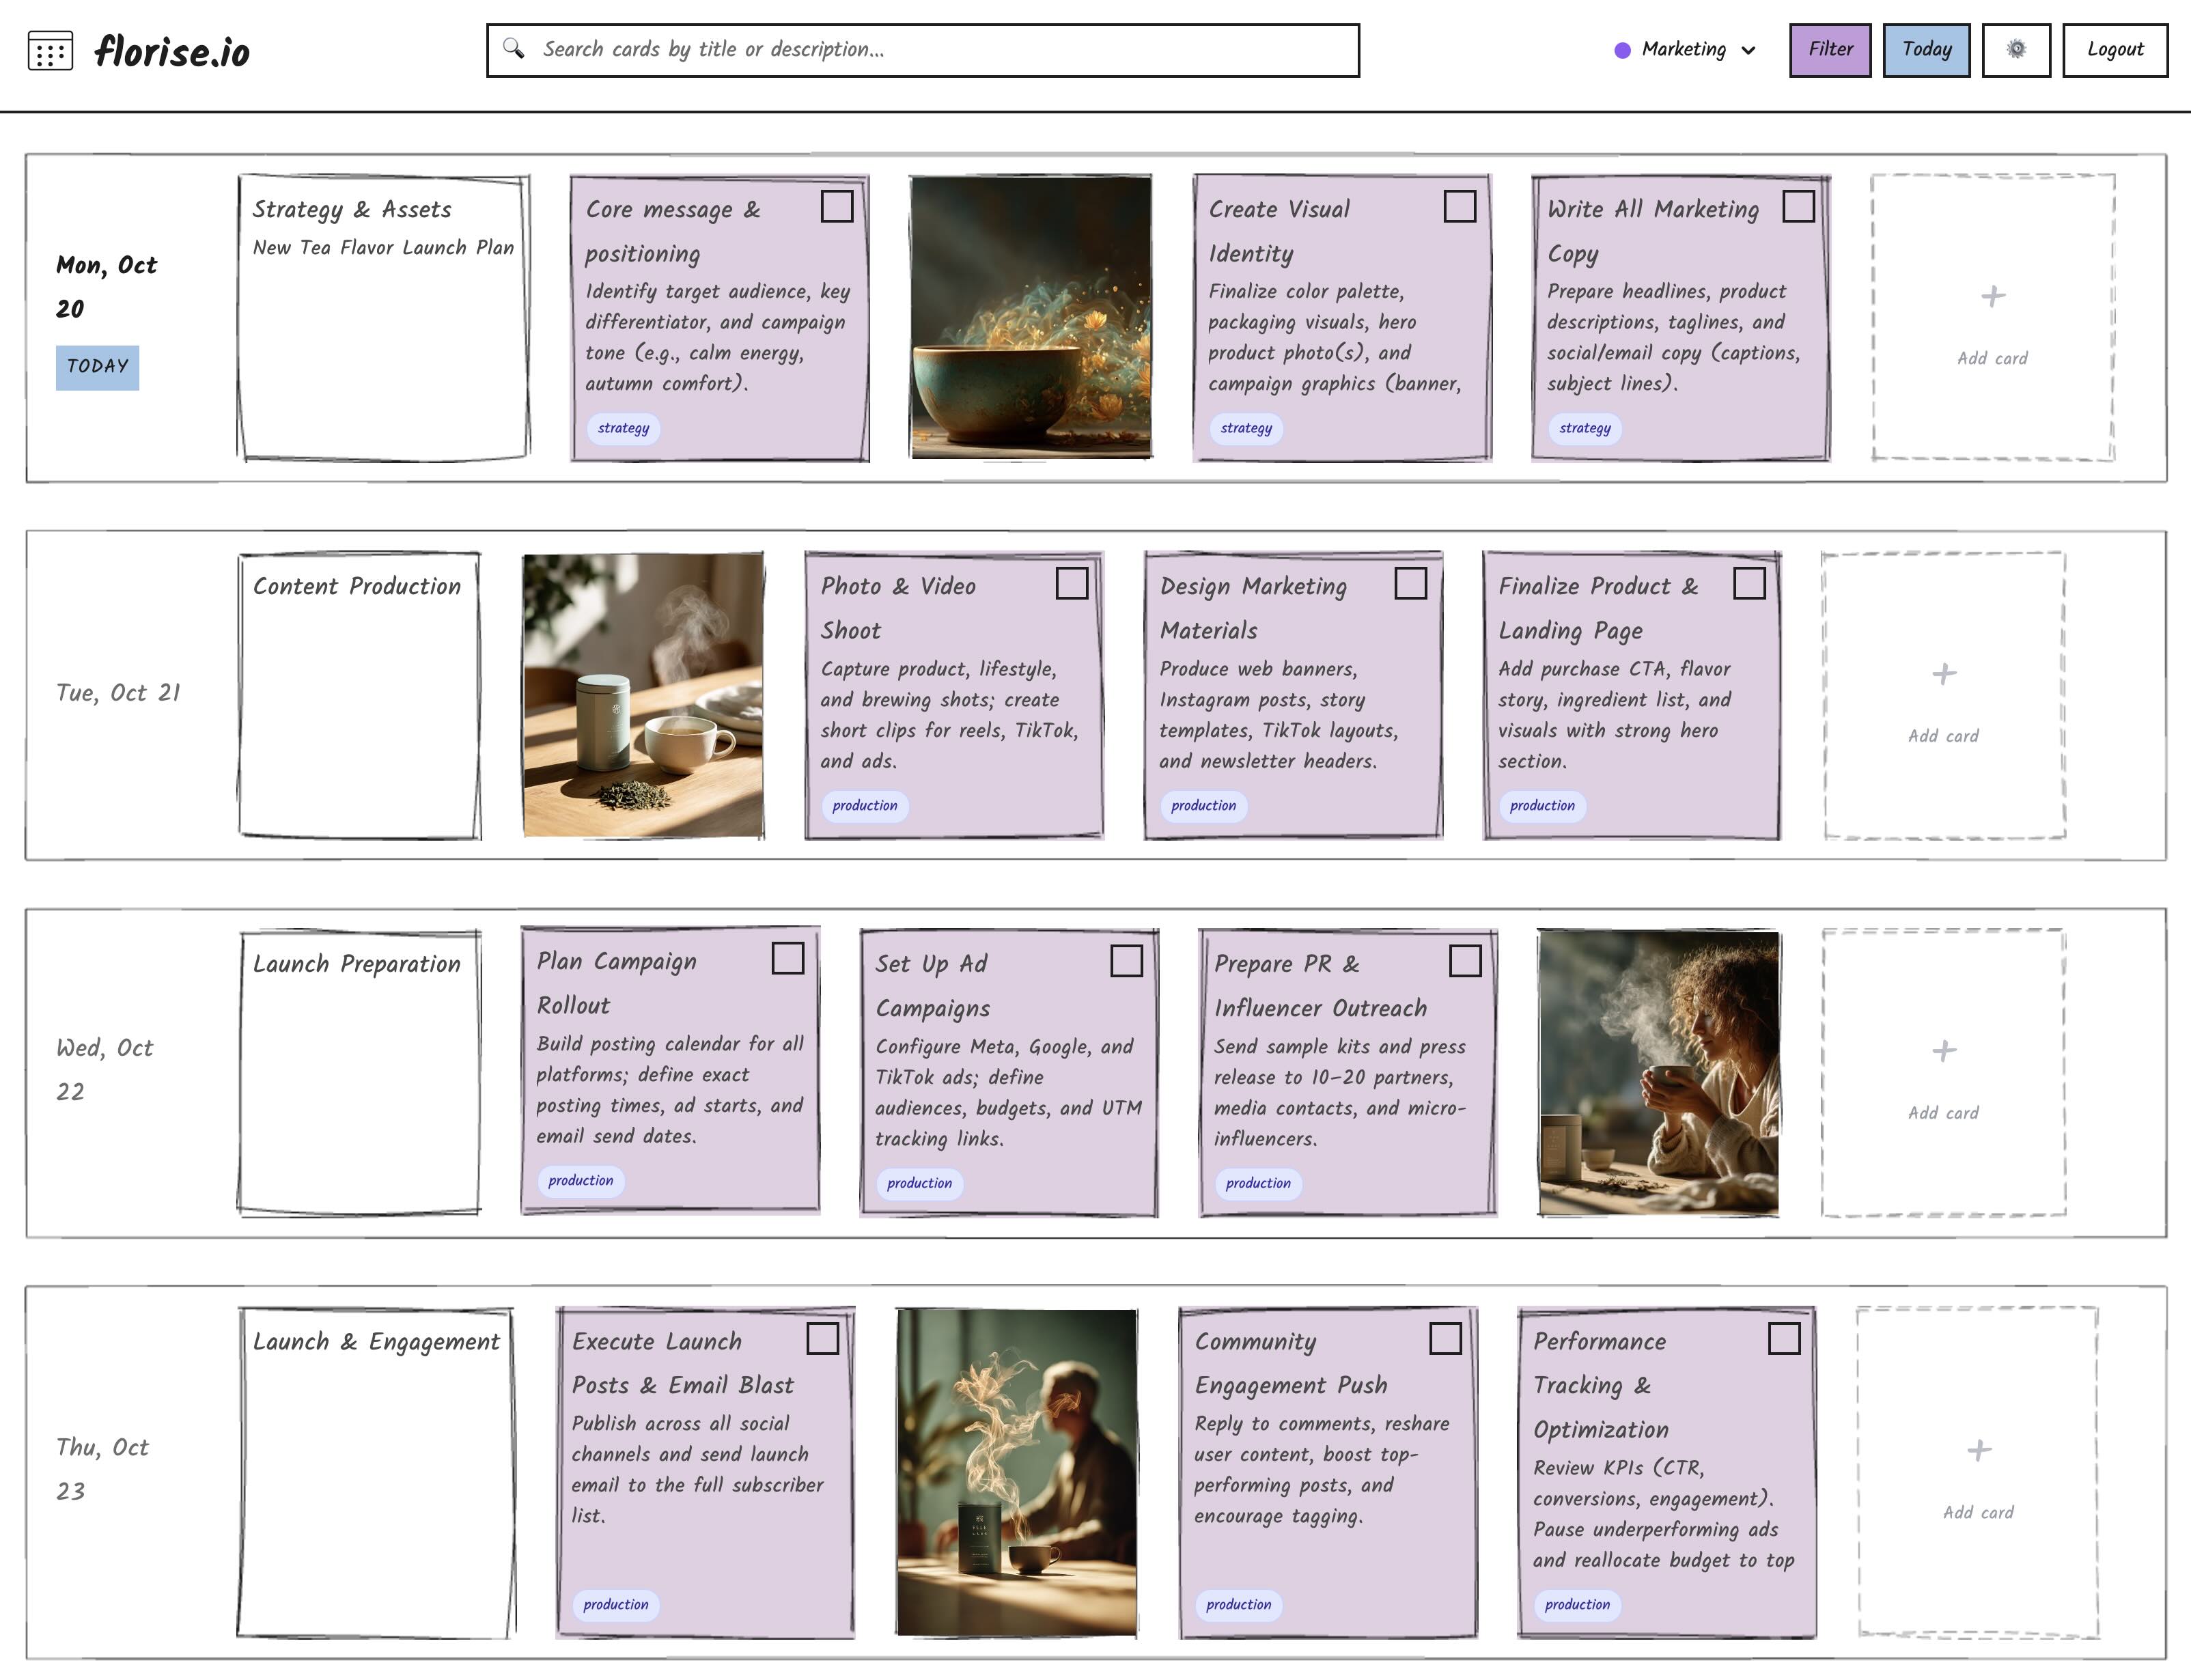Open the Filter options
Viewport: 2191px width, 1680px height.
pos(1829,50)
